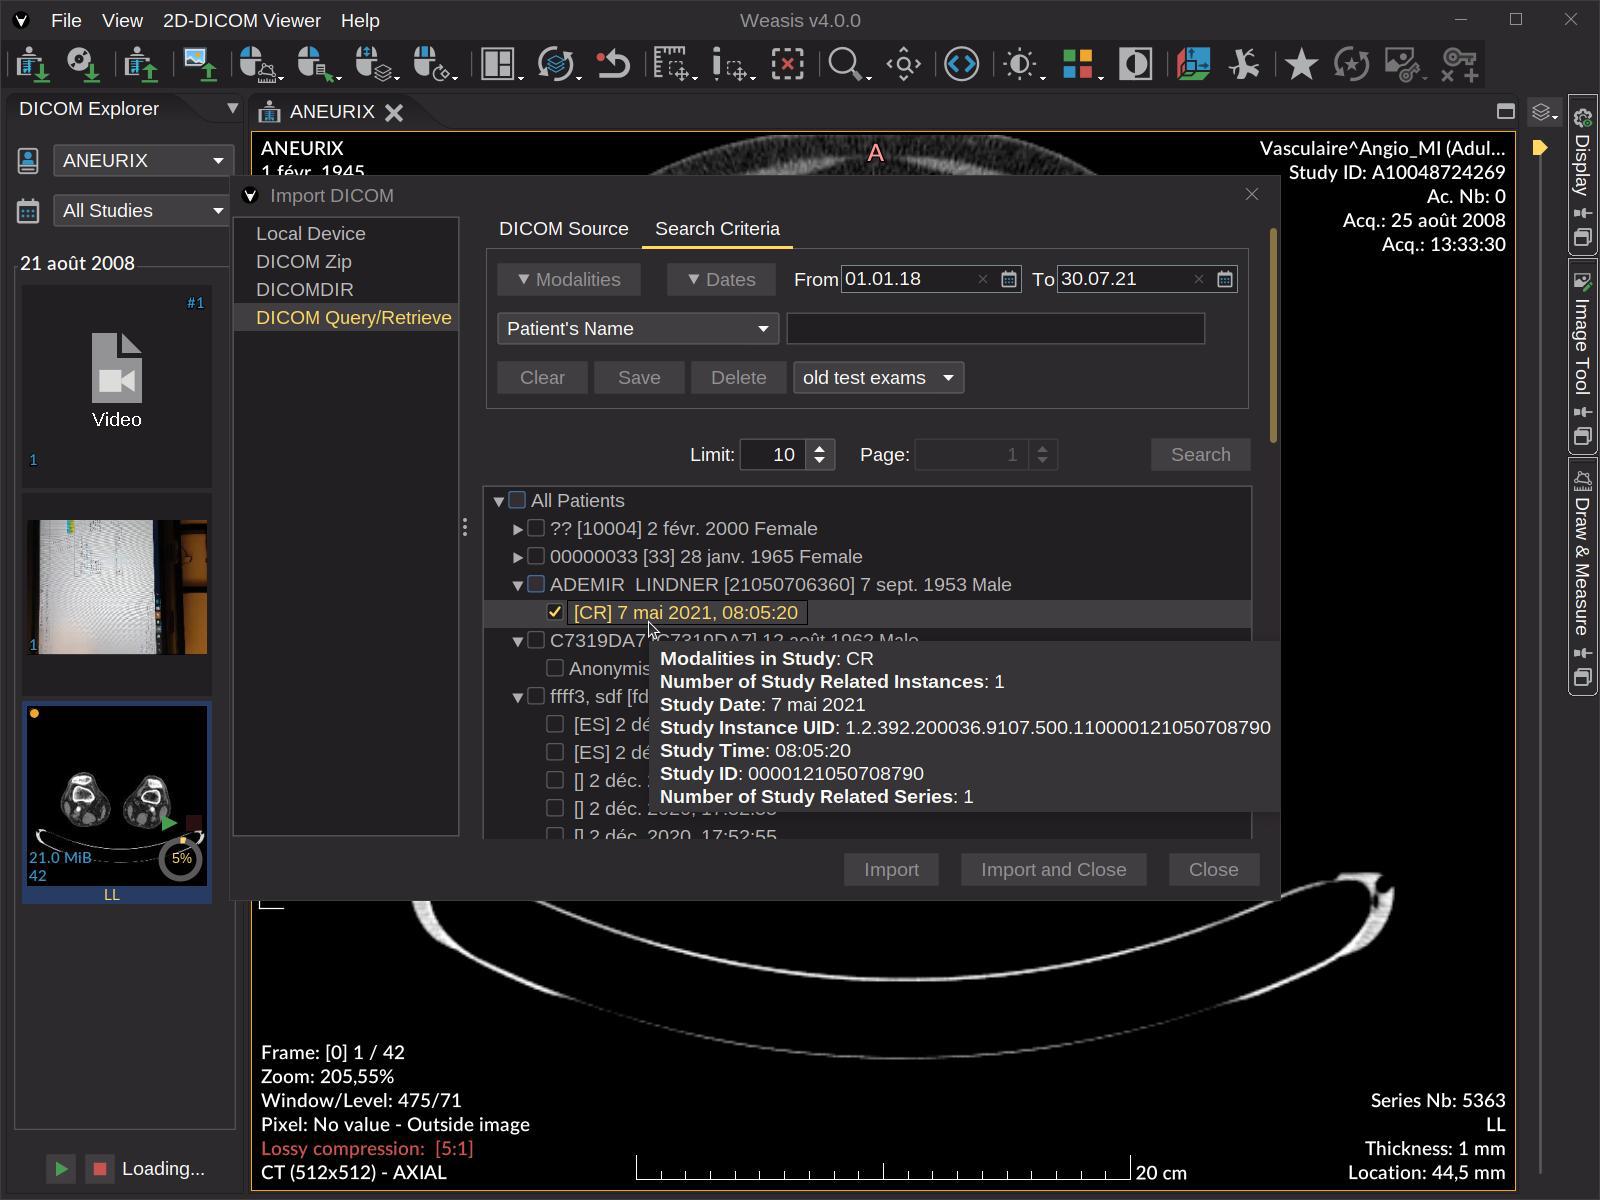Select the Import DICOM files icon
1600x1200 pixels.
(x=32, y=65)
